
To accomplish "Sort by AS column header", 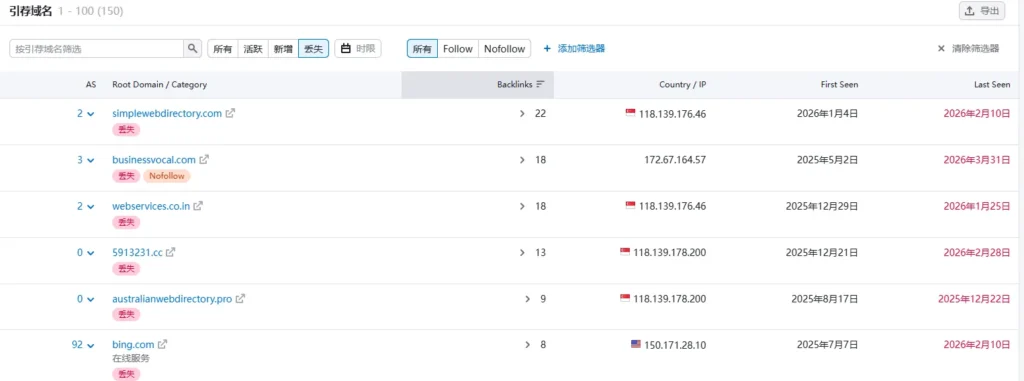I will pos(91,84).
